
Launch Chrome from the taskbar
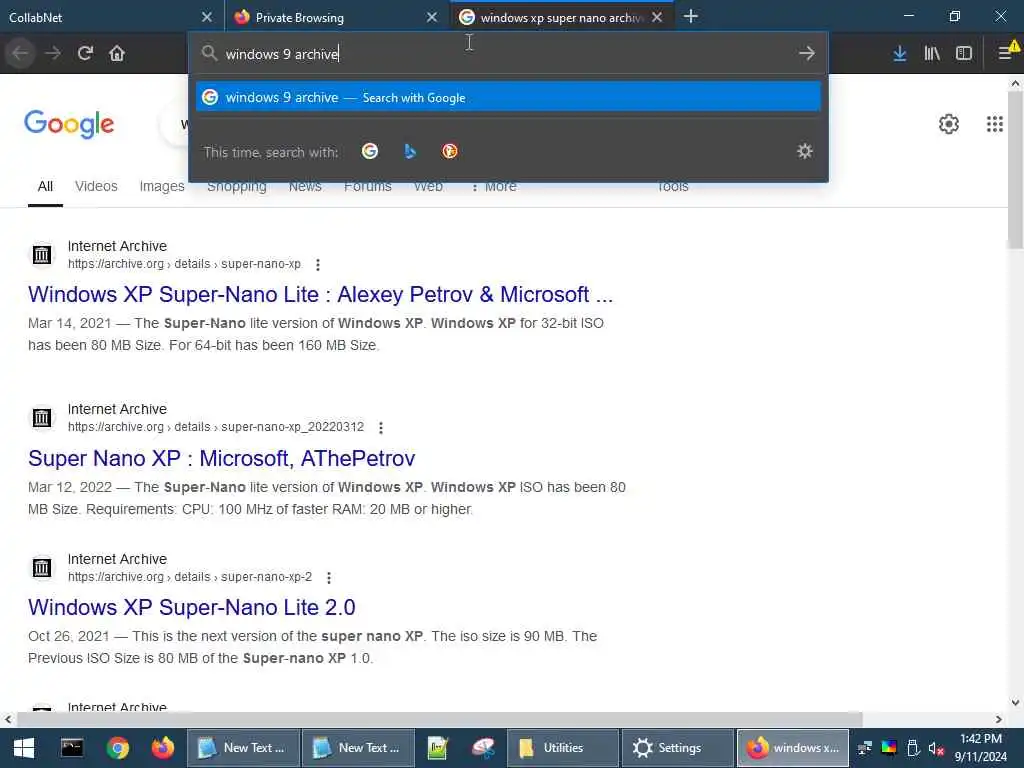coord(118,748)
